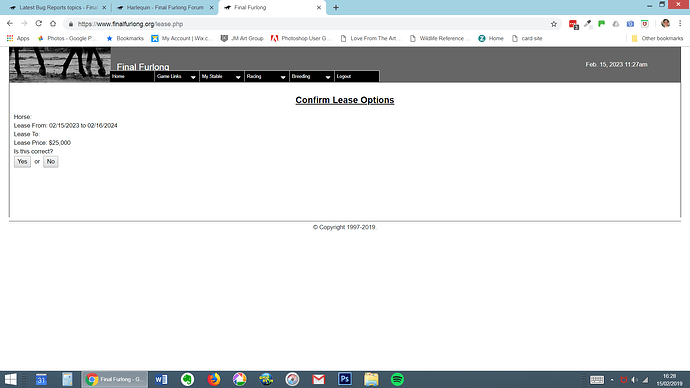Click the horse legs banner image
690x388 pixels.
coord(60,65)
